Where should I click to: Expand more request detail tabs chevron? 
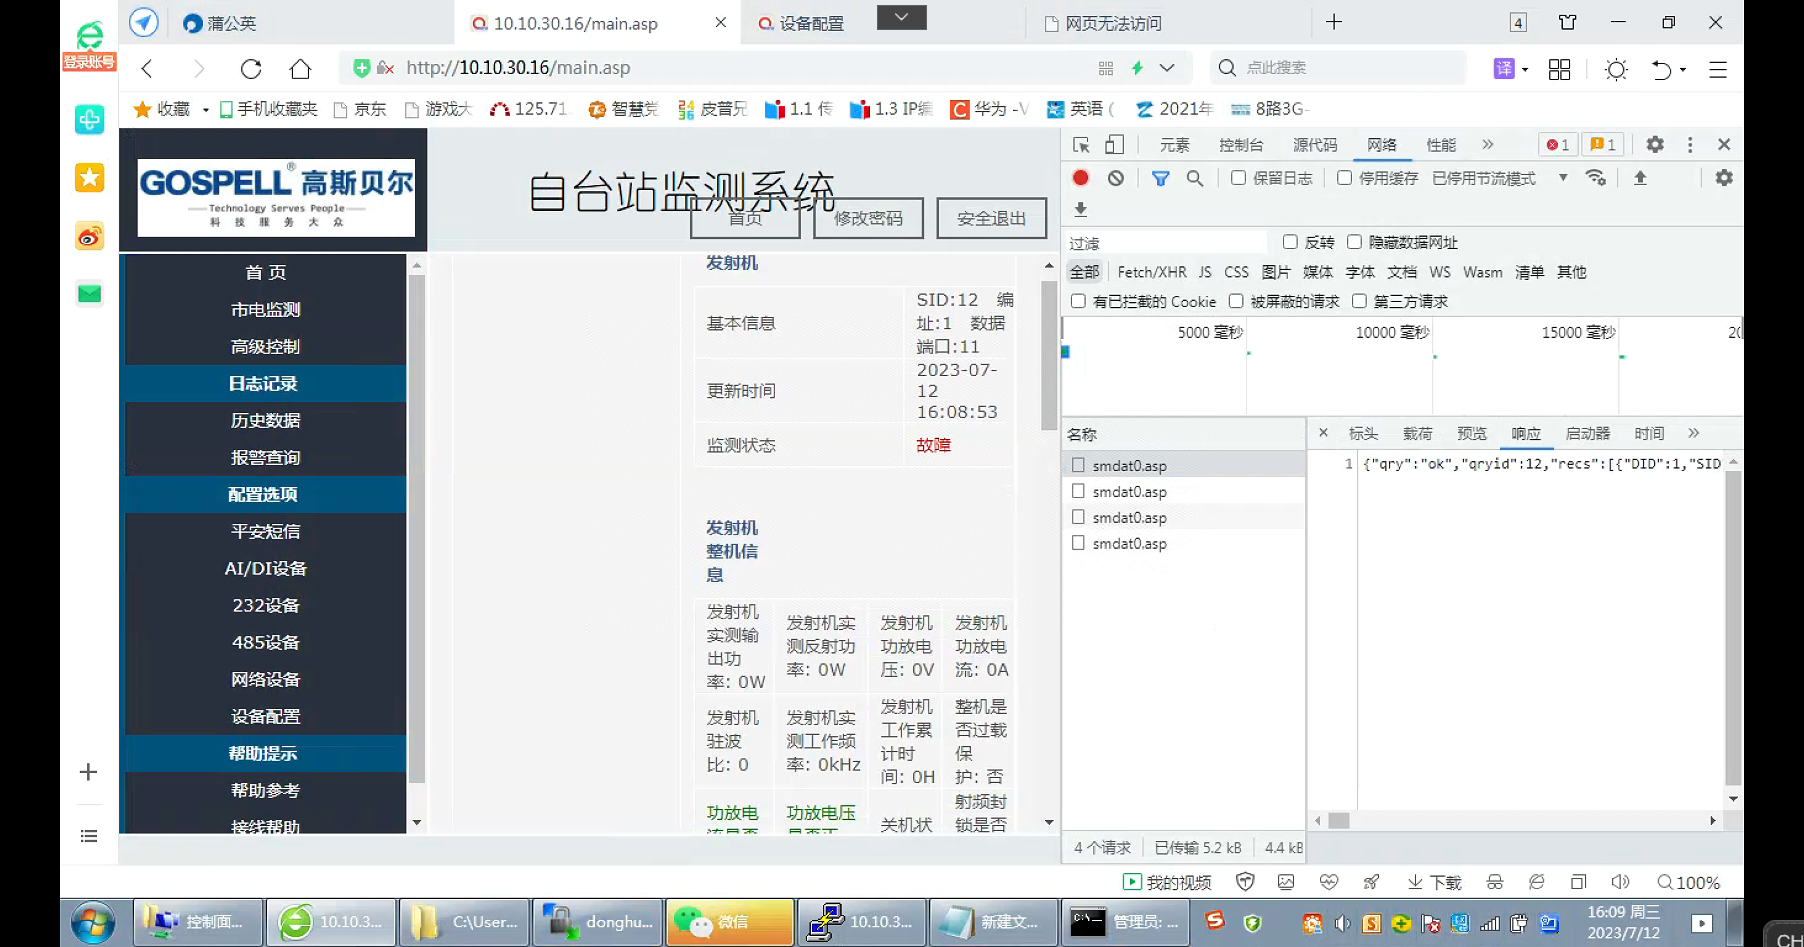click(1693, 433)
